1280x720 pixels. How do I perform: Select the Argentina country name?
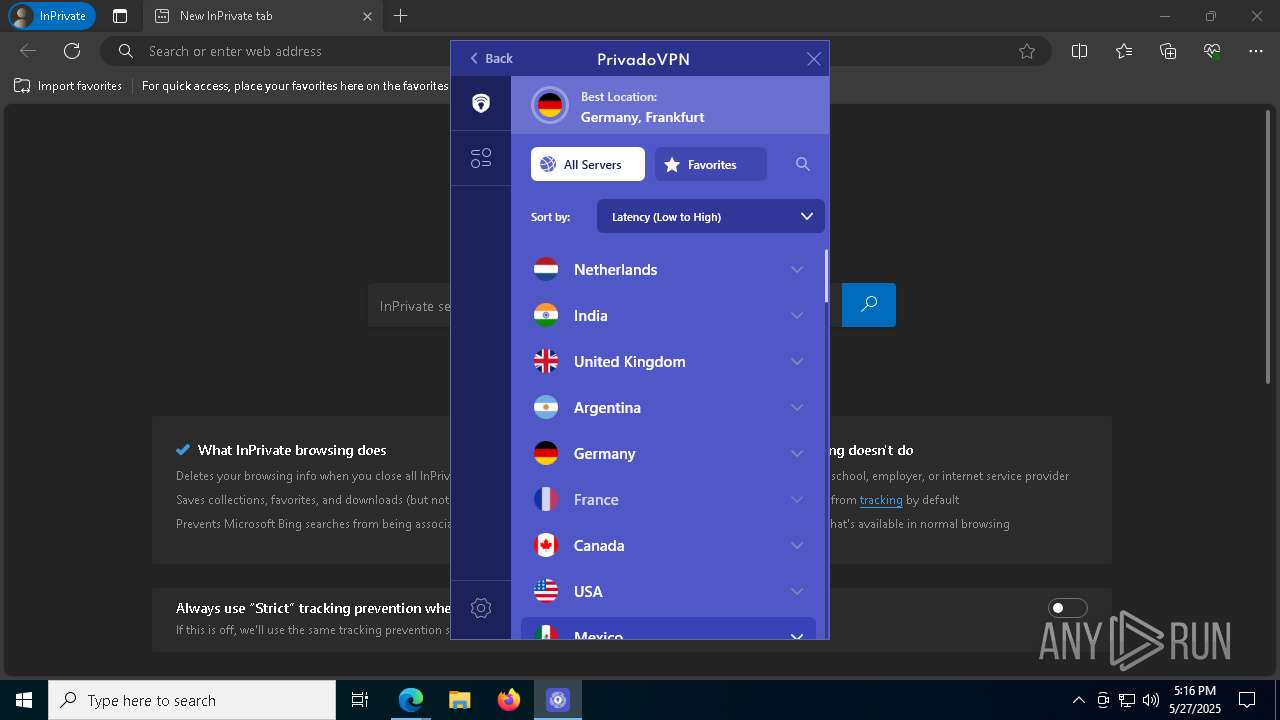tap(607, 407)
